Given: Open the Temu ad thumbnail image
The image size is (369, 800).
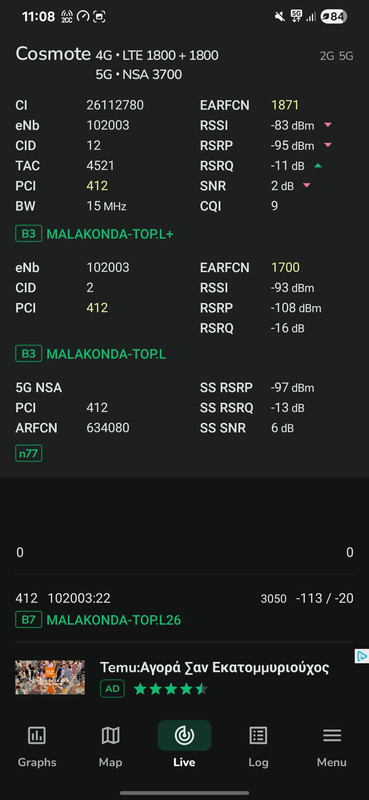Looking at the screenshot, I should click(x=50, y=677).
